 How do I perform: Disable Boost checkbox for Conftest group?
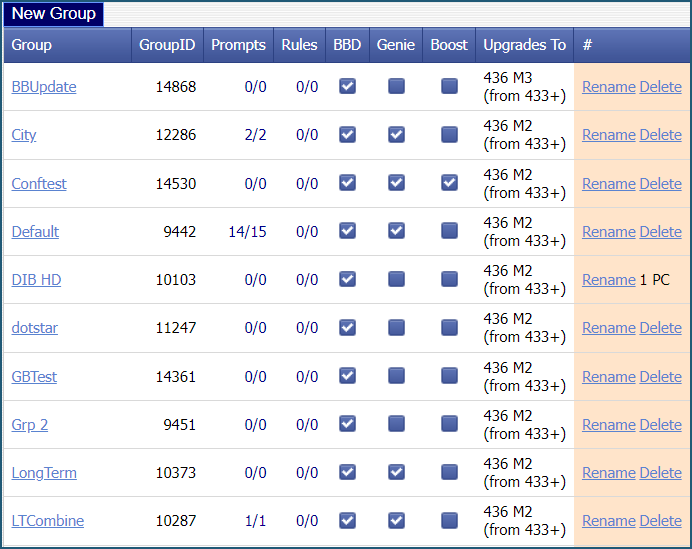449,183
